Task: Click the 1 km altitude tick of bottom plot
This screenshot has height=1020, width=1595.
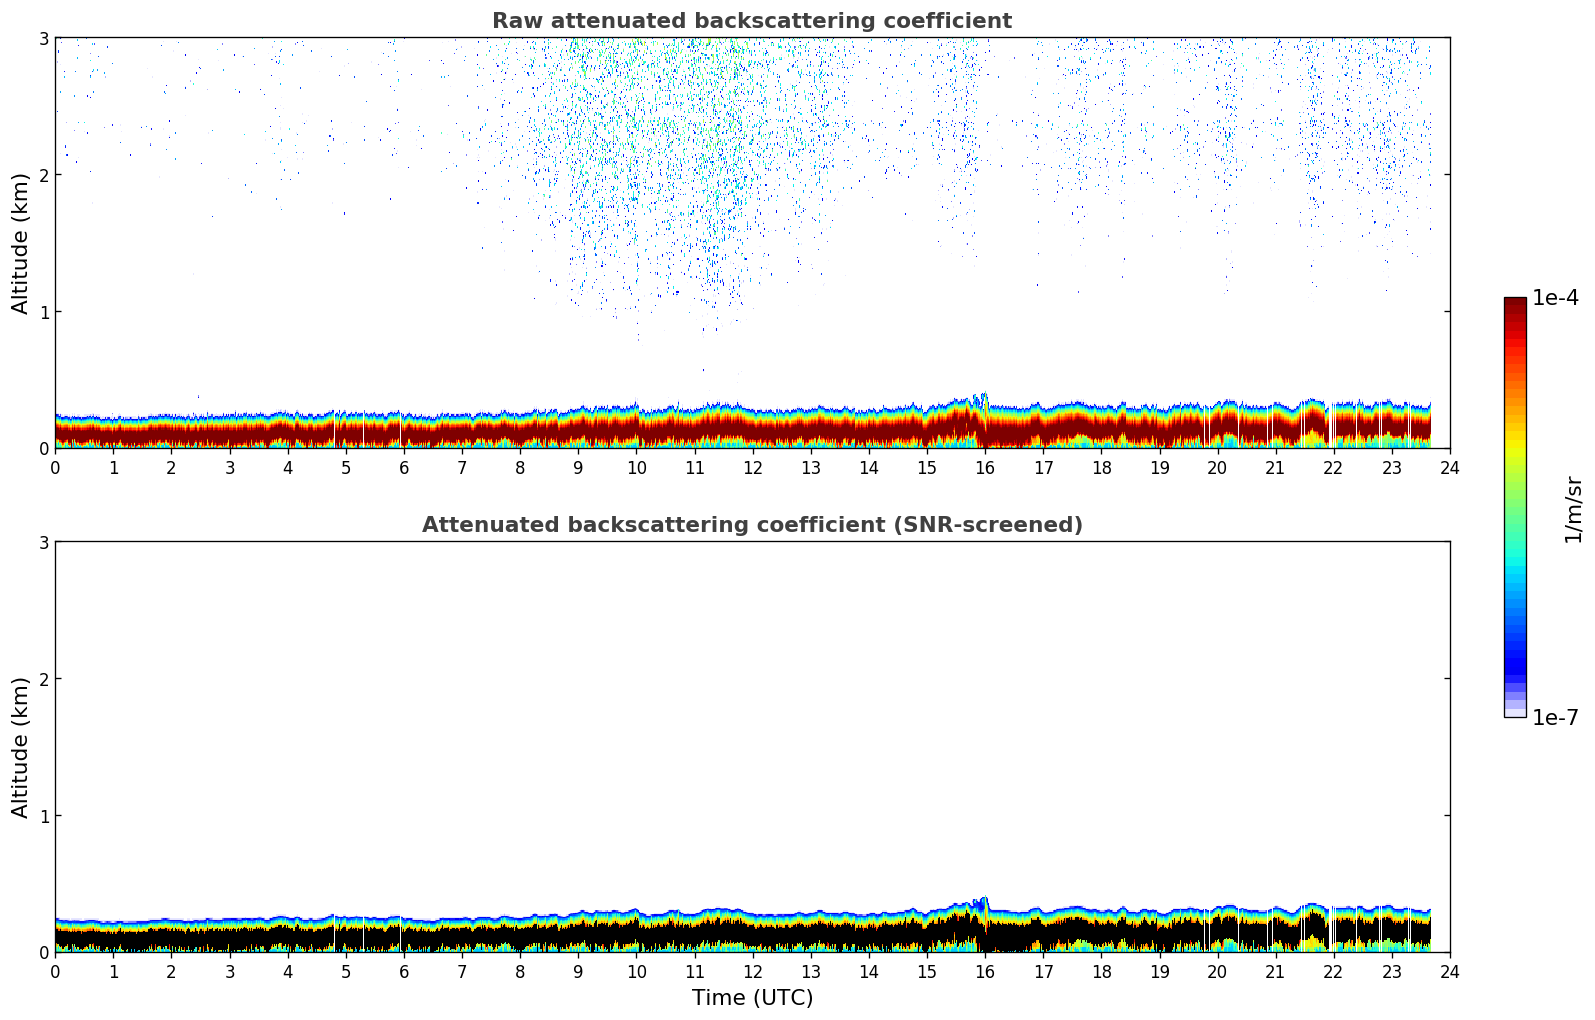Action: (42, 816)
